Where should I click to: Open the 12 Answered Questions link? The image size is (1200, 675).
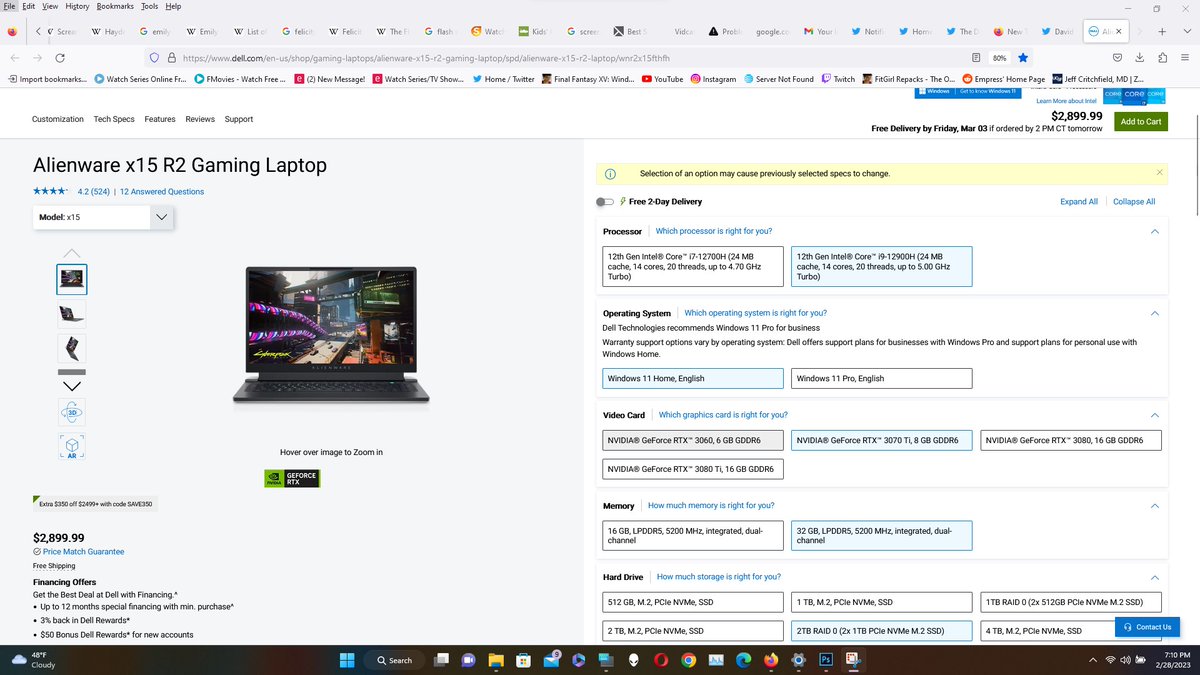click(x=162, y=192)
